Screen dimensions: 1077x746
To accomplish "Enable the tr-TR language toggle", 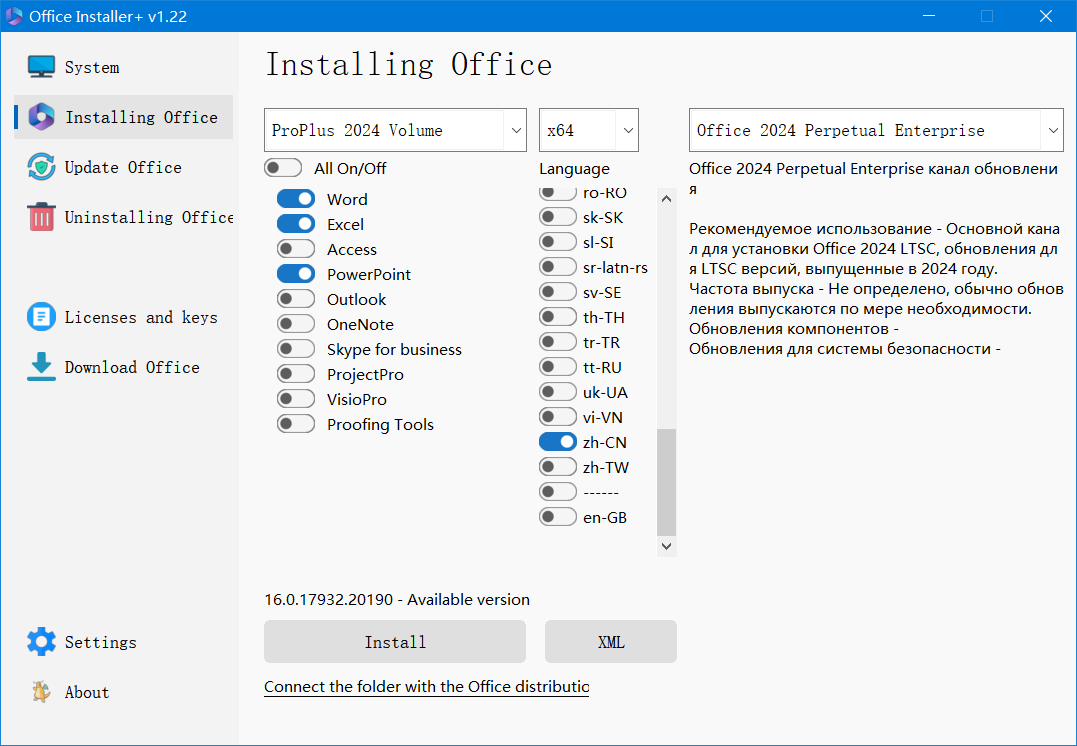I will click(558, 341).
